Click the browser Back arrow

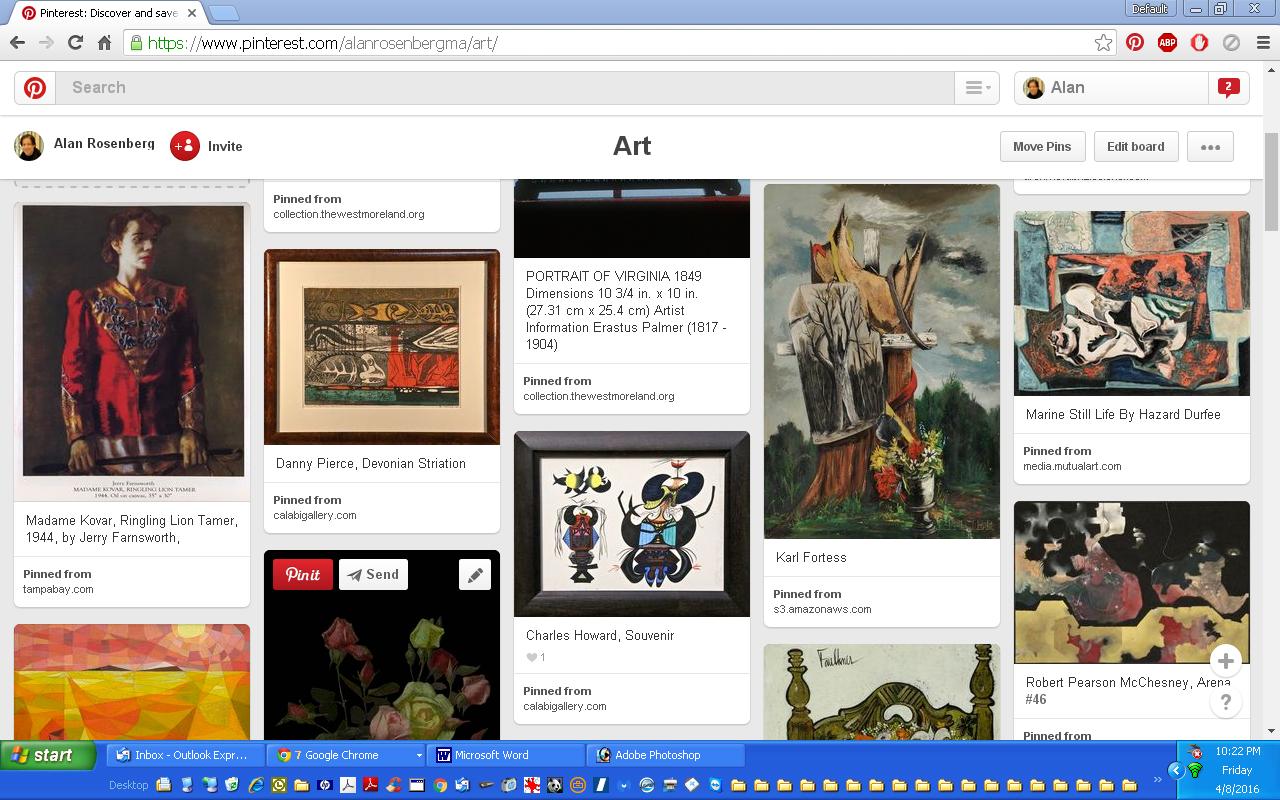click(x=17, y=43)
